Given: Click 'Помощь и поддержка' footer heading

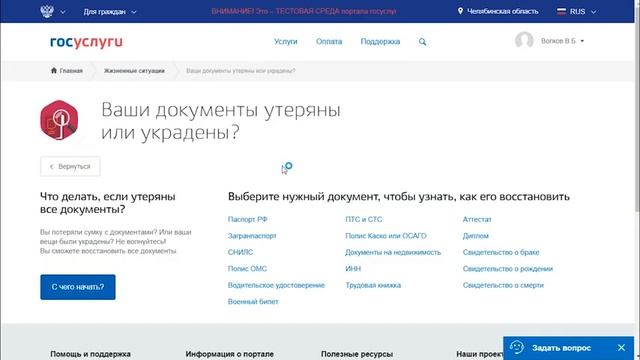Looking at the screenshot, I should point(91,354).
